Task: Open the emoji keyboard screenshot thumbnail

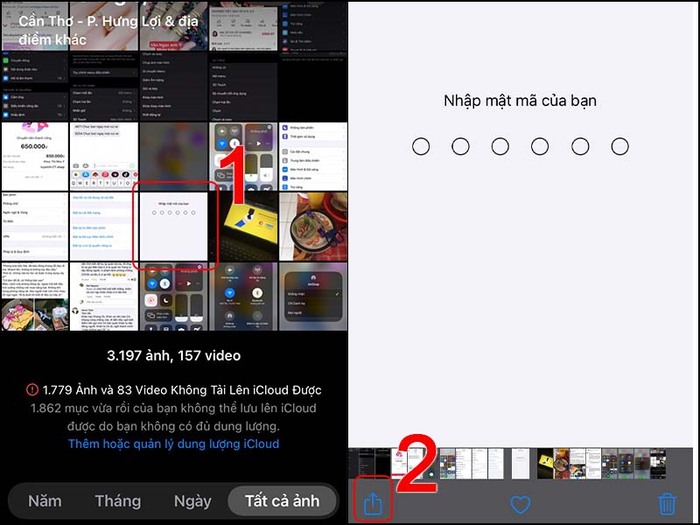Action: pos(103,155)
